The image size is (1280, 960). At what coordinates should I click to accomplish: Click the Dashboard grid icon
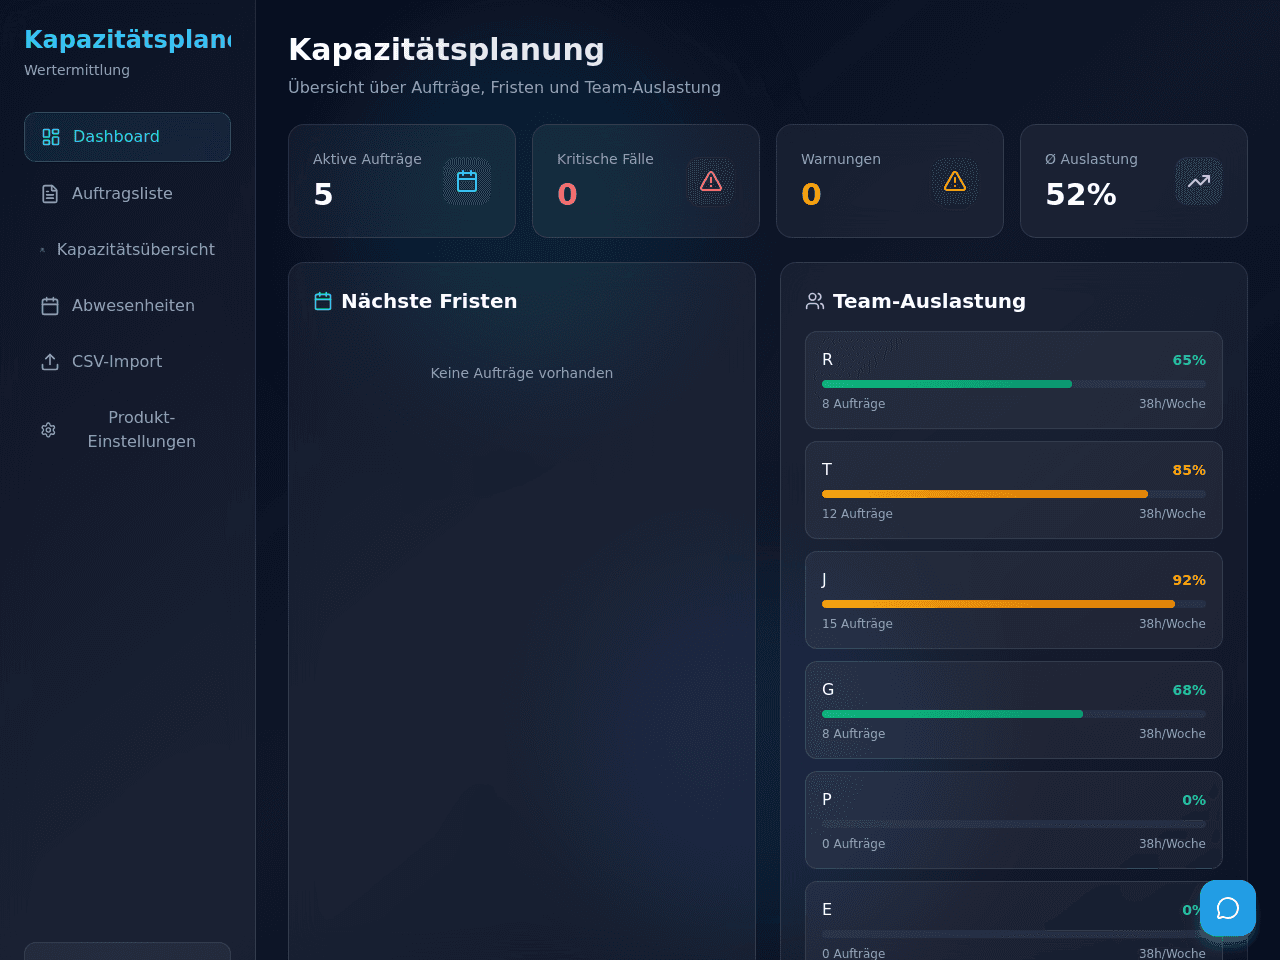[51, 137]
